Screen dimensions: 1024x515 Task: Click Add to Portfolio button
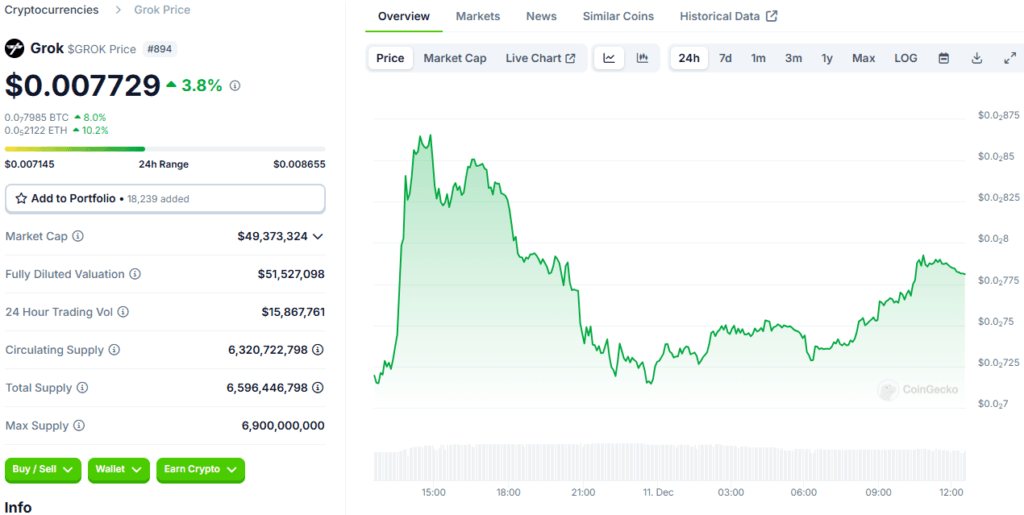(x=165, y=198)
